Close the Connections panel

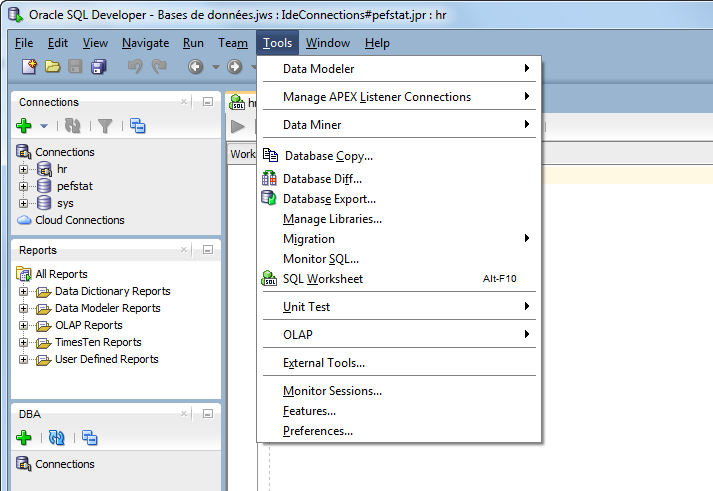pyautogui.click(x=184, y=102)
